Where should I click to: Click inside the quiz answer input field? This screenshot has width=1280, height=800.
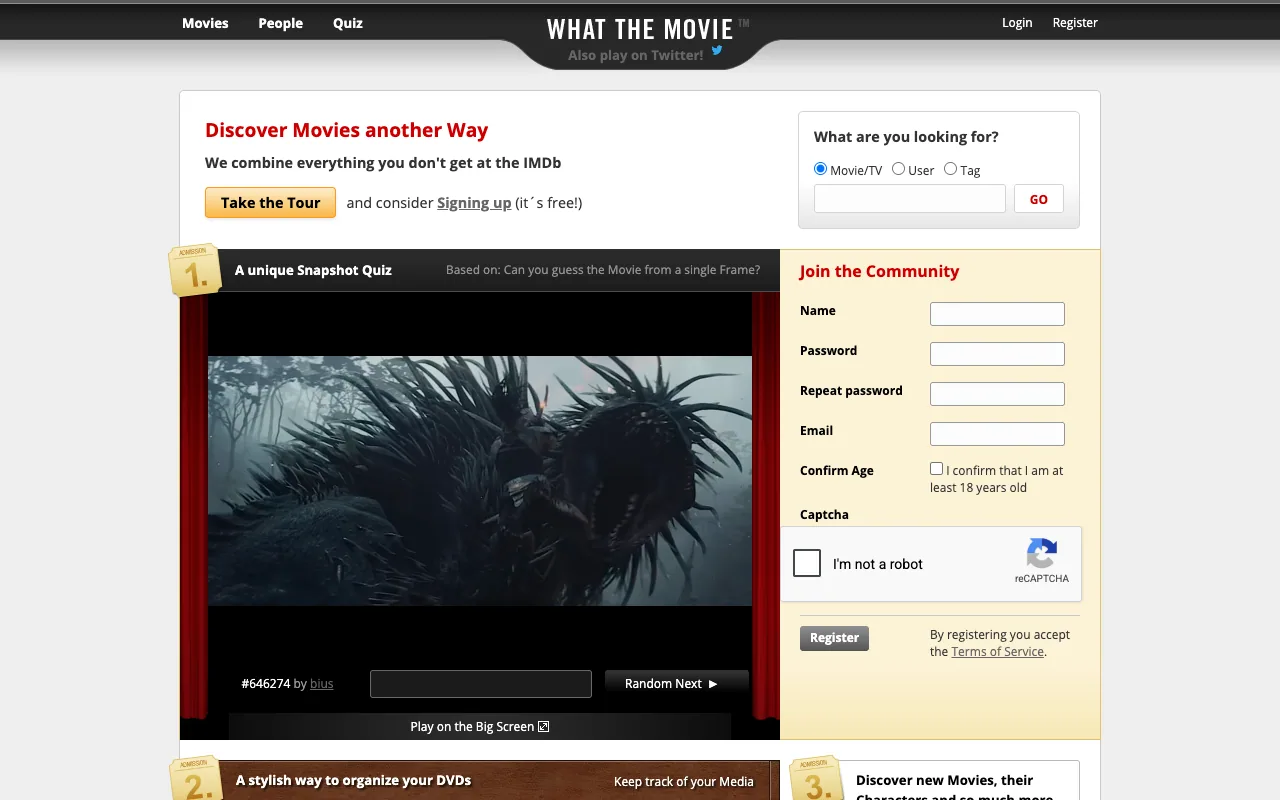point(480,684)
